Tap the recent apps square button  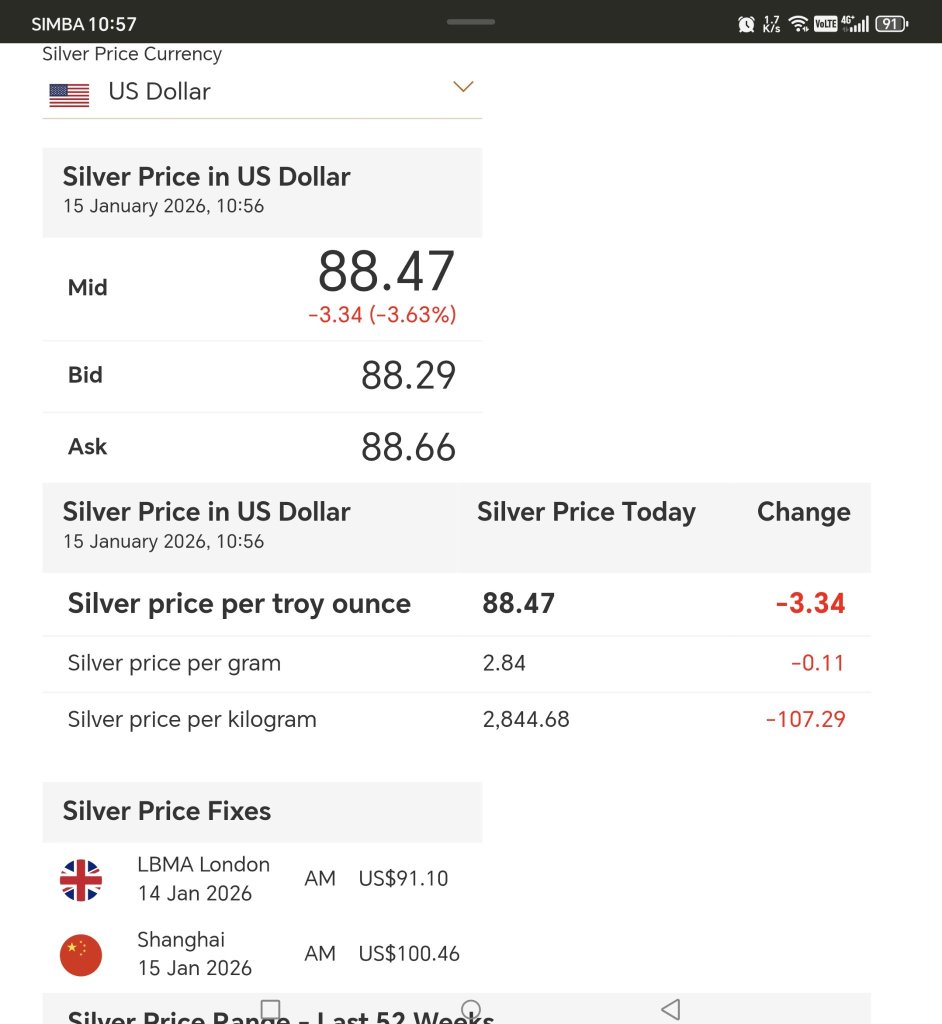click(x=270, y=1009)
